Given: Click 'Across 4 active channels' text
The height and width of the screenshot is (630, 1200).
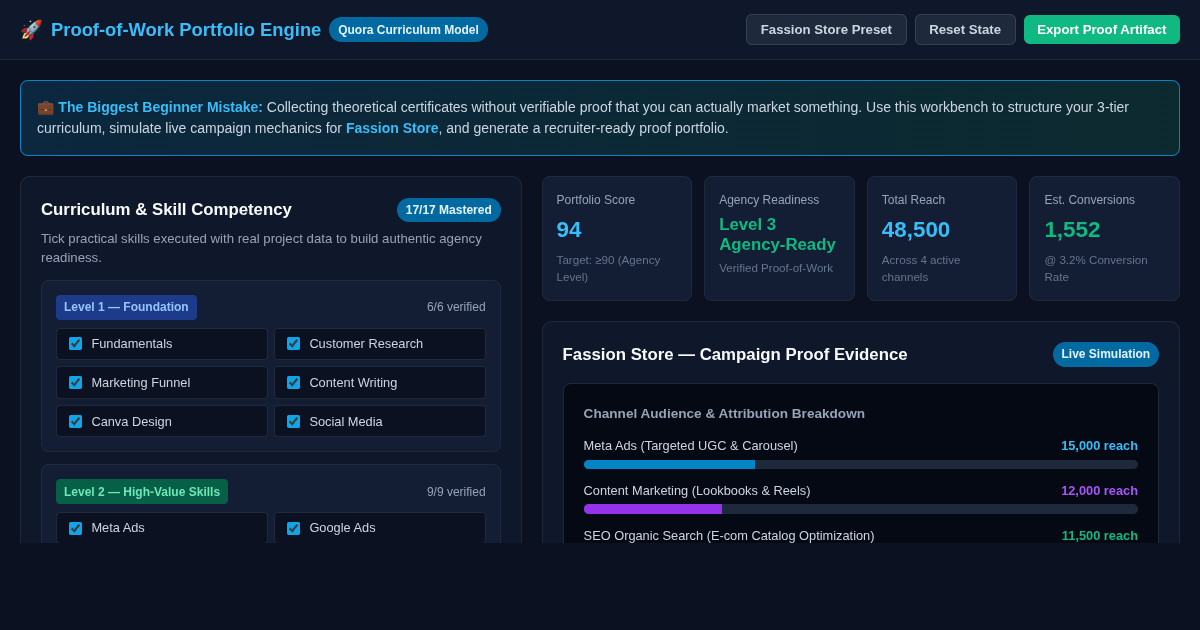Looking at the screenshot, I should [x=921, y=268].
